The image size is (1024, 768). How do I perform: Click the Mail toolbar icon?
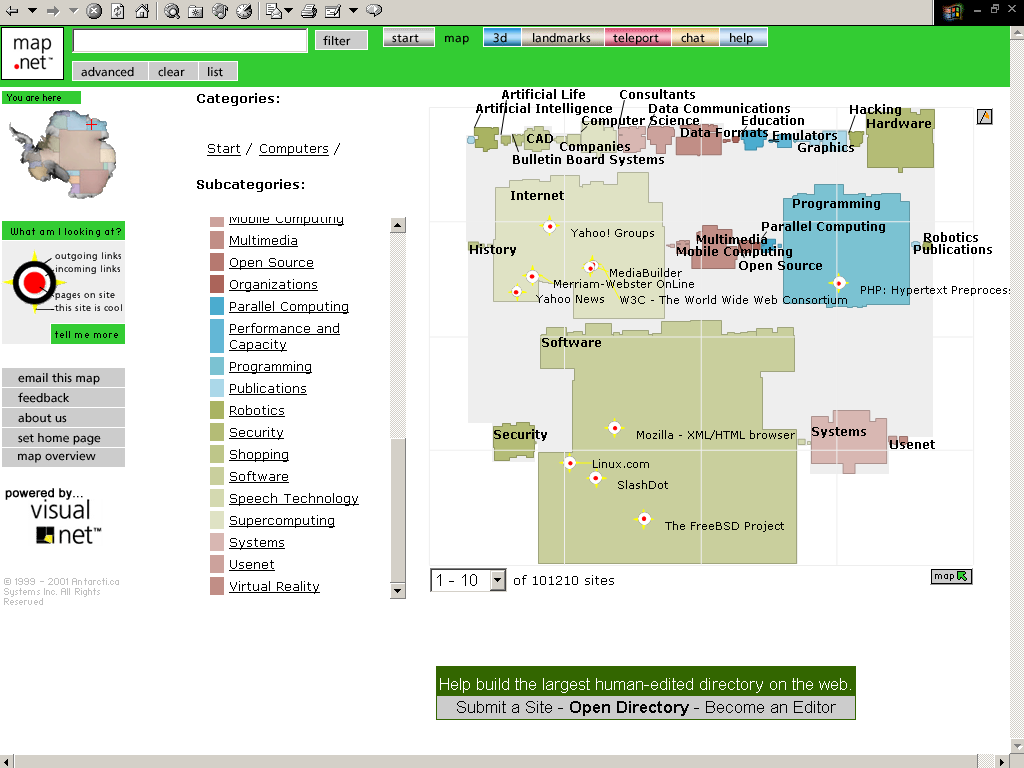(x=274, y=10)
